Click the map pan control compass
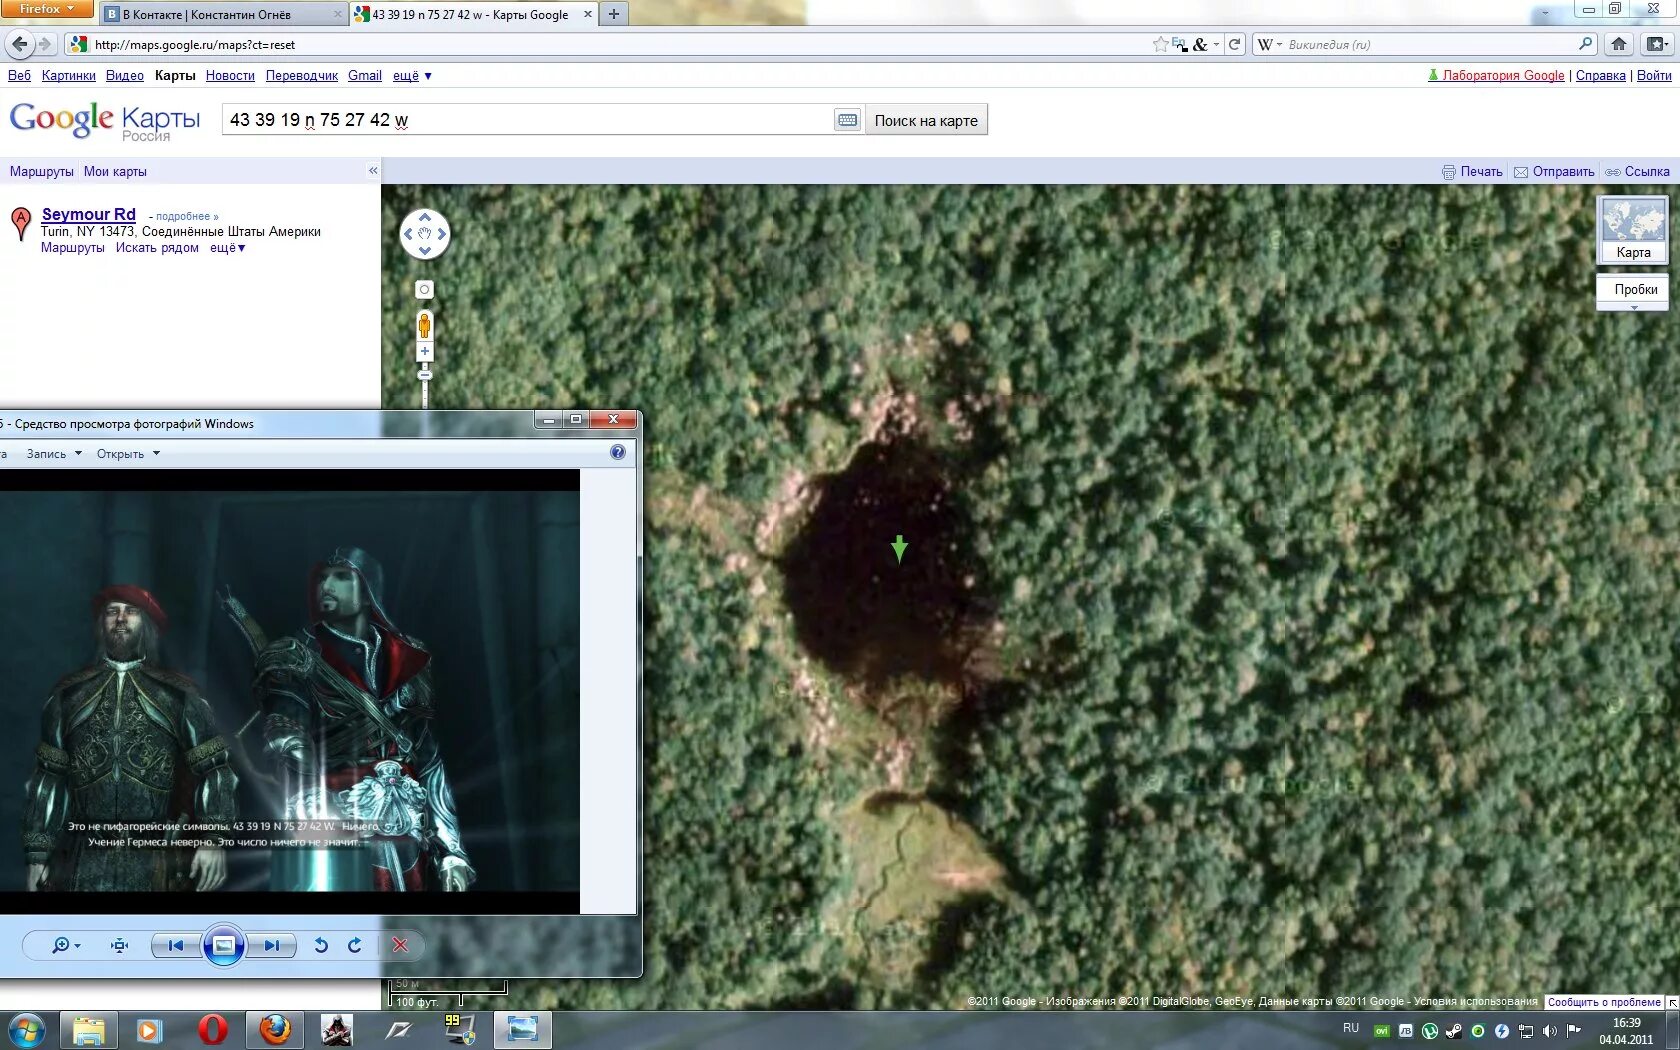This screenshot has width=1680, height=1050. (x=424, y=234)
